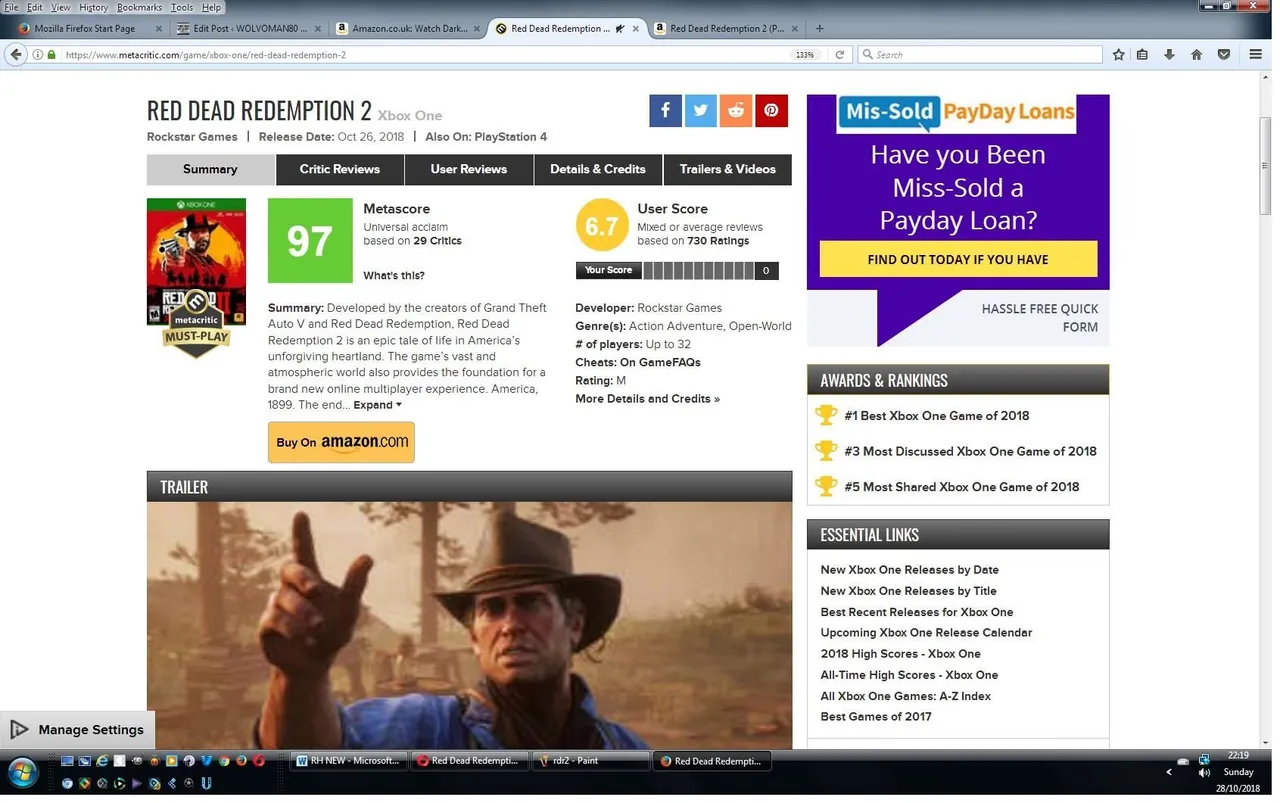
Task: Share the page on Facebook
Action: coord(665,110)
